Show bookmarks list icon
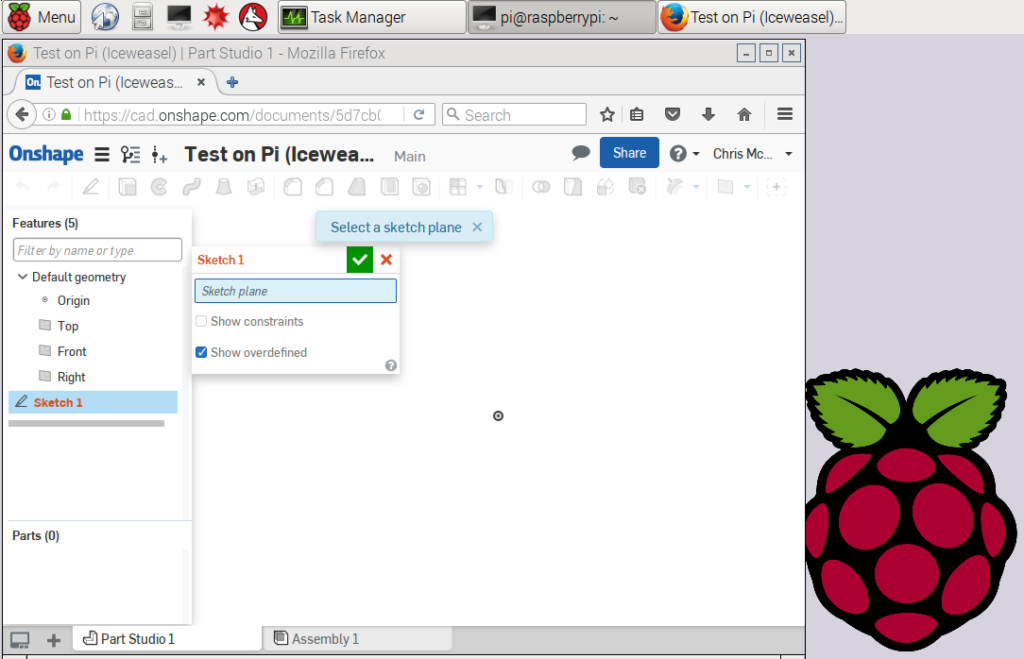 pos(637,115)
